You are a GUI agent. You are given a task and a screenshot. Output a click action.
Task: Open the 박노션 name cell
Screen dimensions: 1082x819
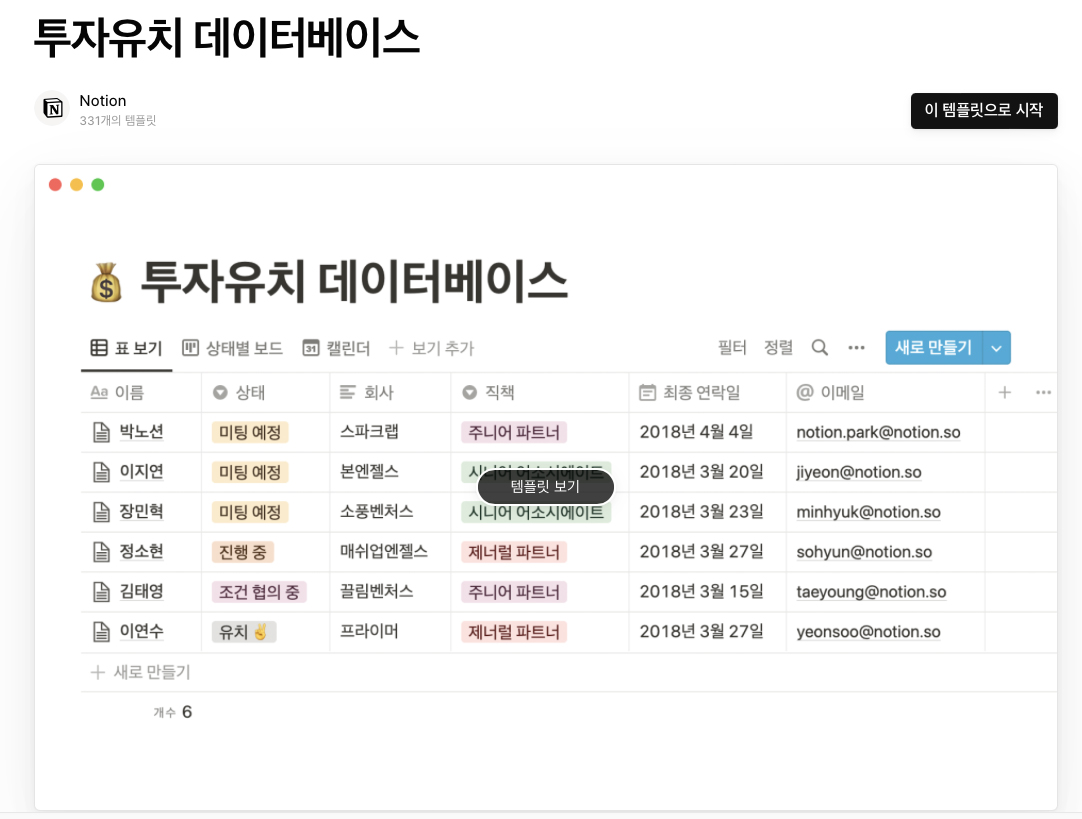tap(141, 432)
